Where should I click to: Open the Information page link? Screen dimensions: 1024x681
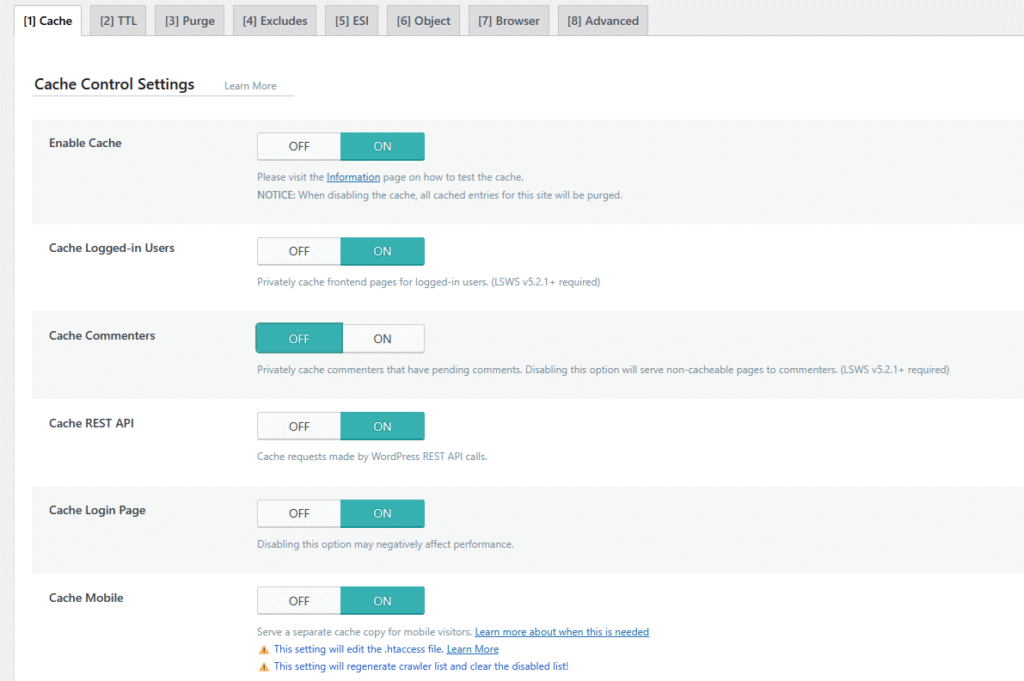point(353,177)
